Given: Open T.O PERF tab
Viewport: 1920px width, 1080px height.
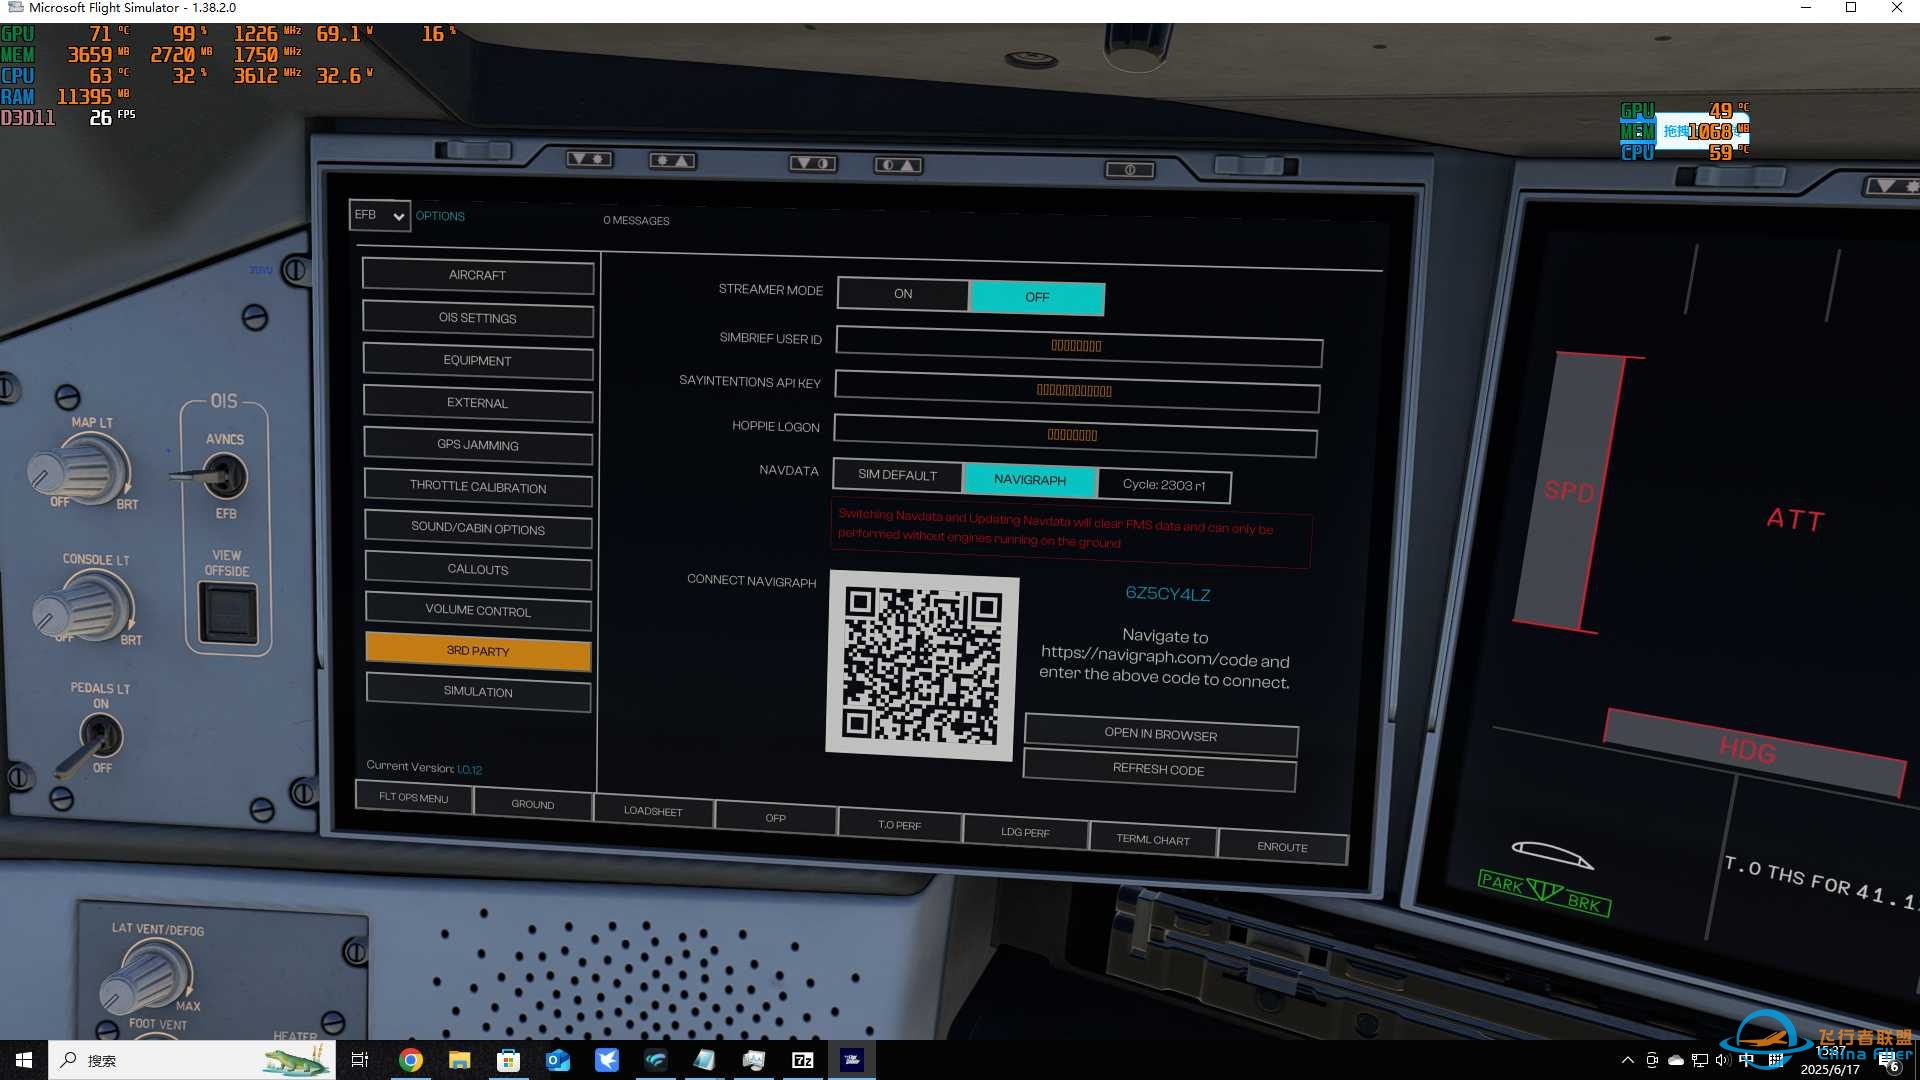Looking at the screenshot, I should pos(900,825).
